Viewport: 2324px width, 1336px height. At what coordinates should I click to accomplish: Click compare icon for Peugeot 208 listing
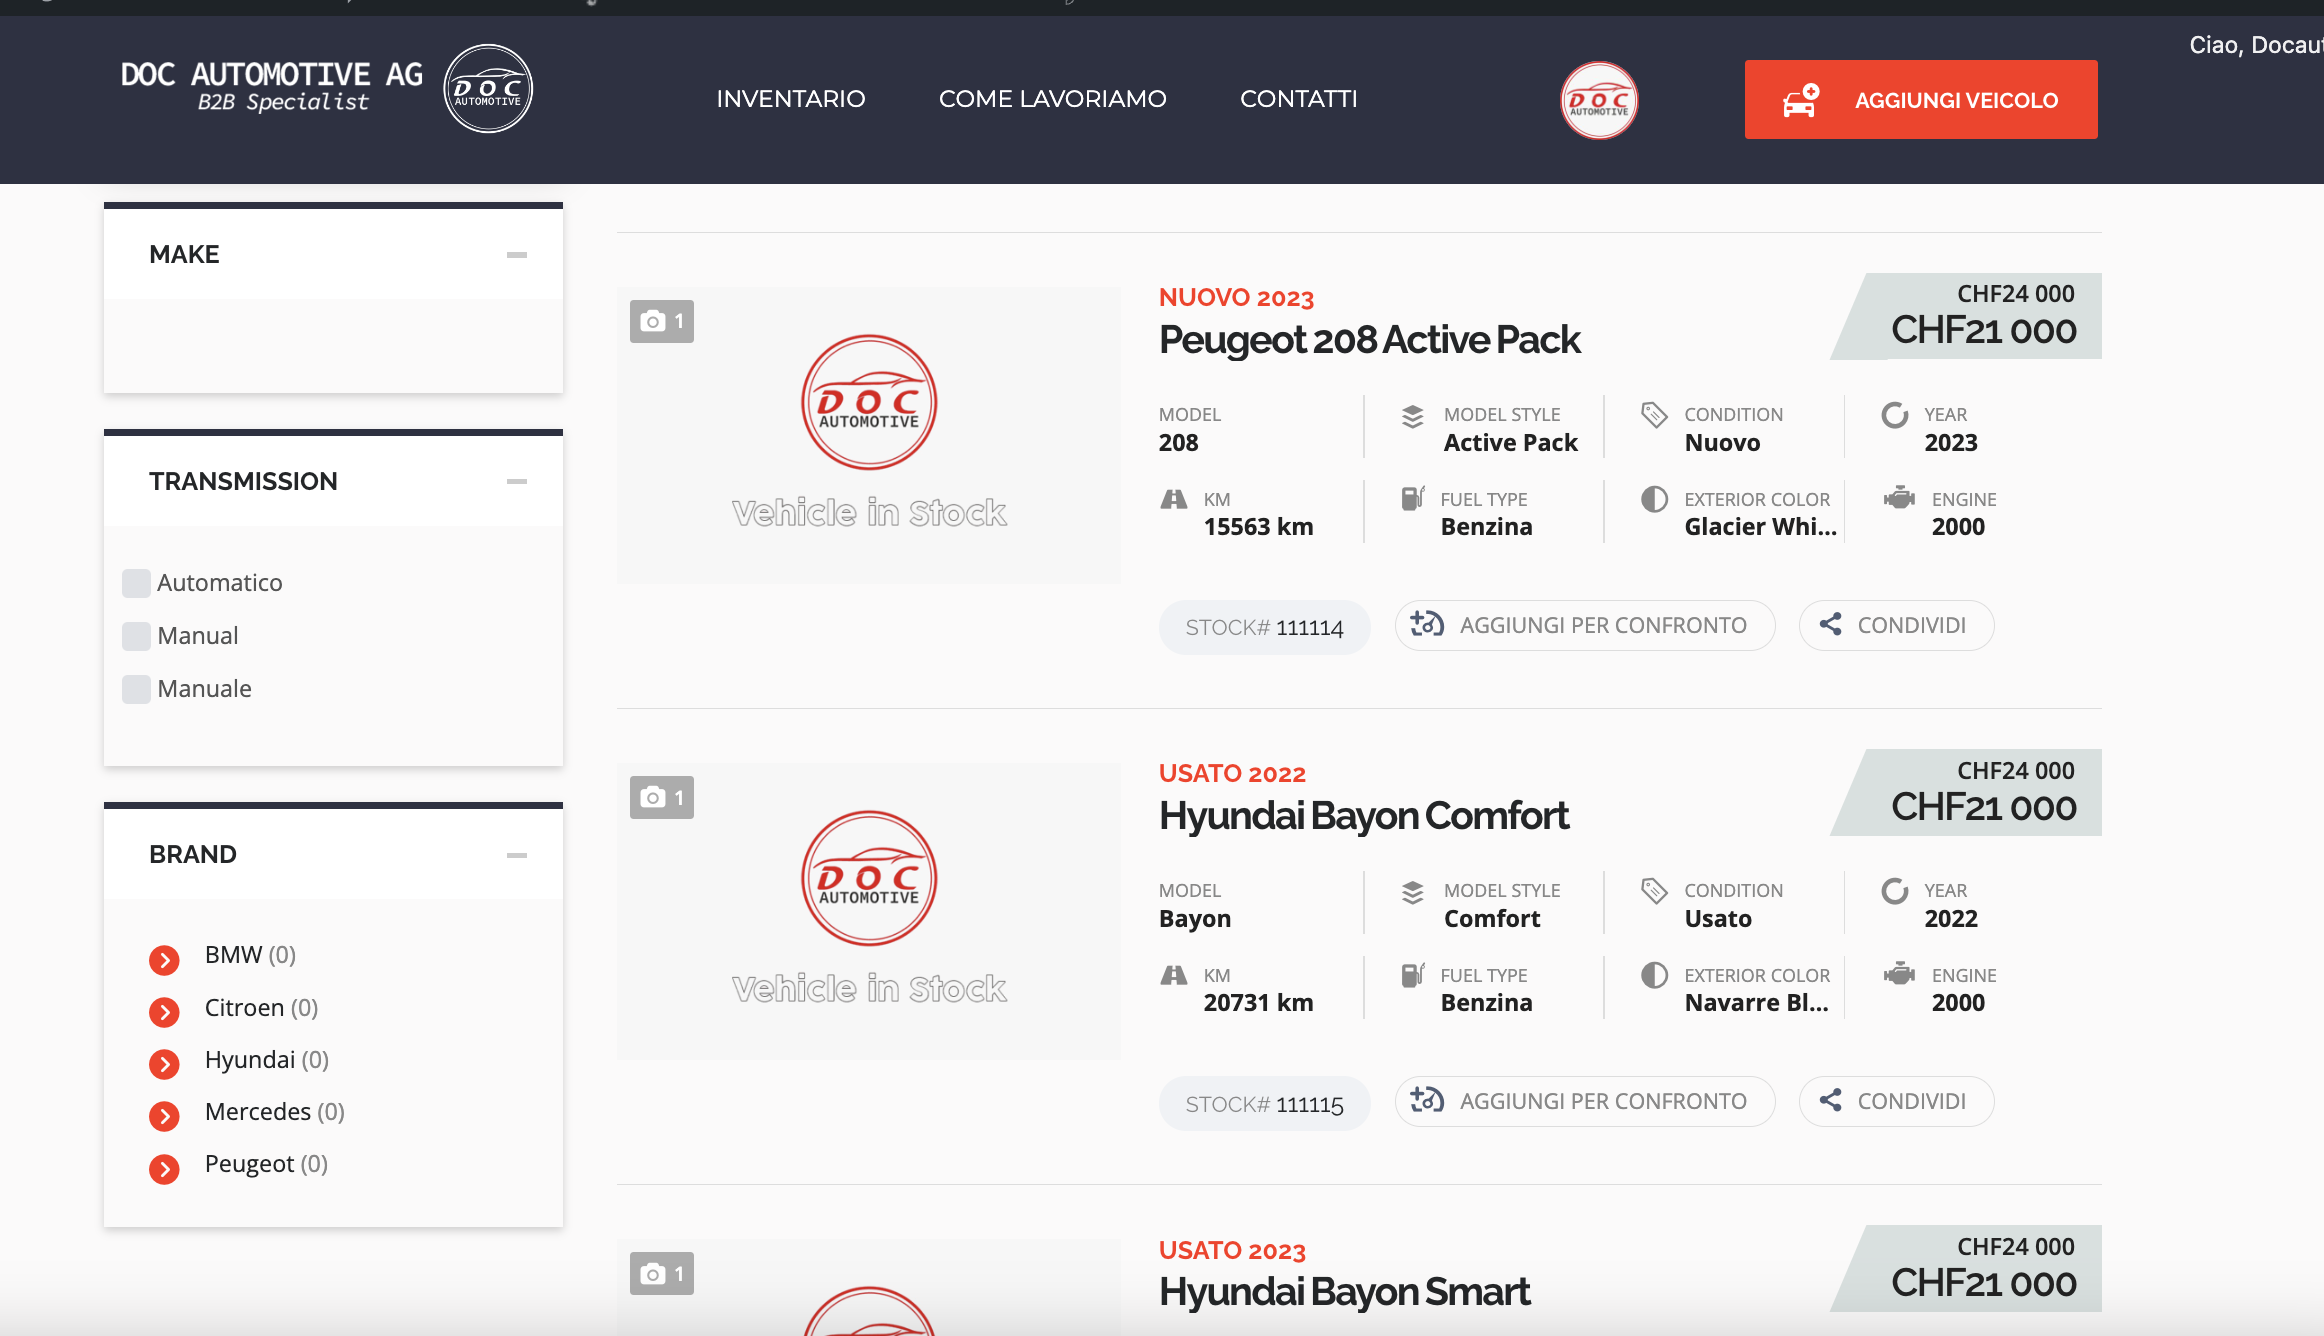point(1427,625)
